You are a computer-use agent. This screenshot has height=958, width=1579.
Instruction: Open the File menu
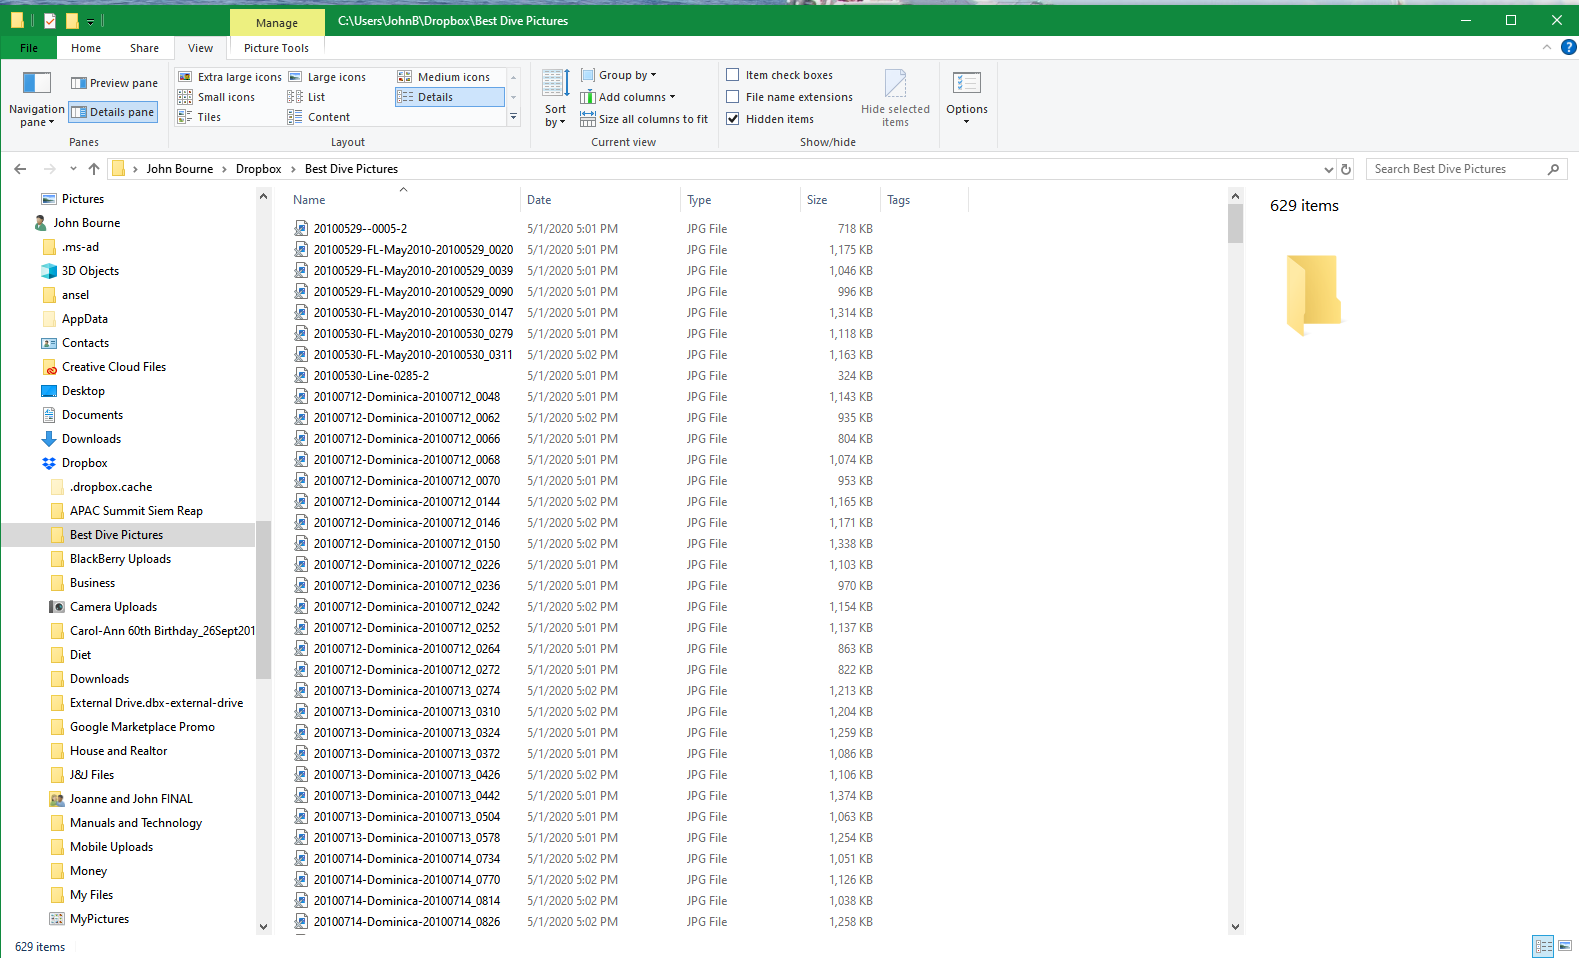click(29, 48)
